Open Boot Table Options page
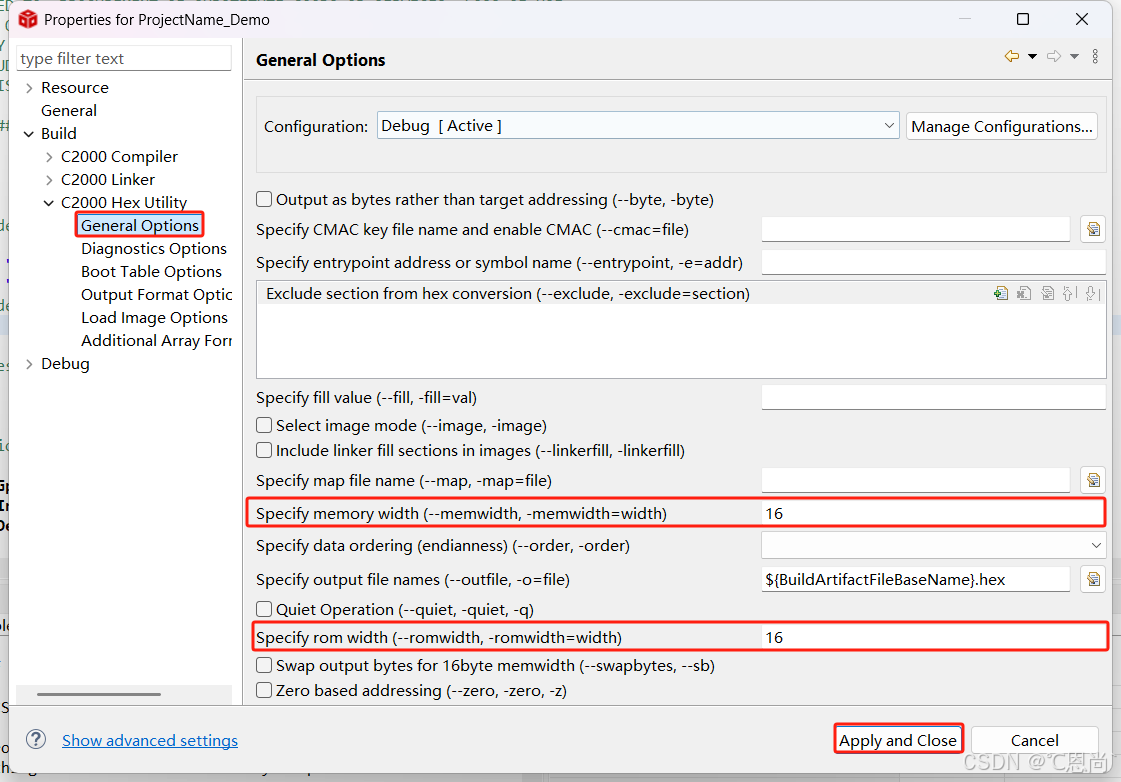The height and width of the screenshot is (782, 1121). (x=152, y=272)
